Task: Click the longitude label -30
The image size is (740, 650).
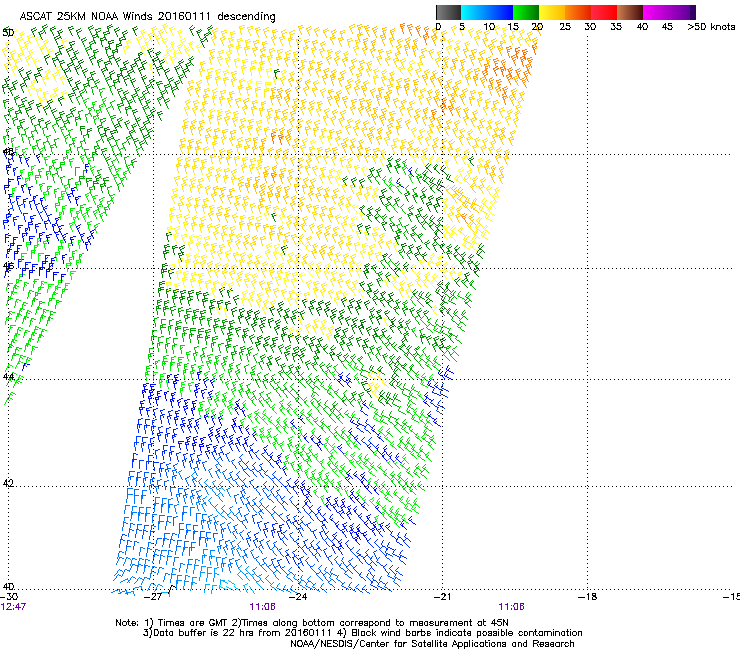Action: tap(9, 597)
